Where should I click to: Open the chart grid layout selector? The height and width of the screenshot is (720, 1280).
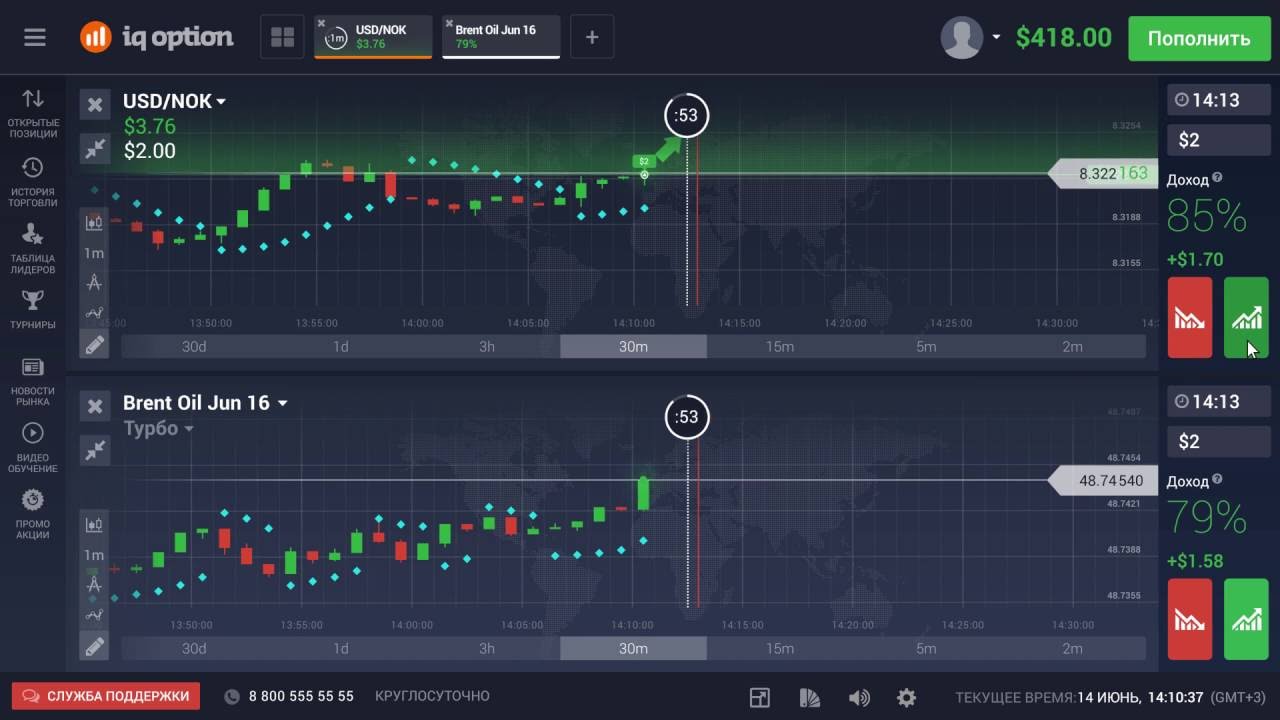click(x=283, y=38)
